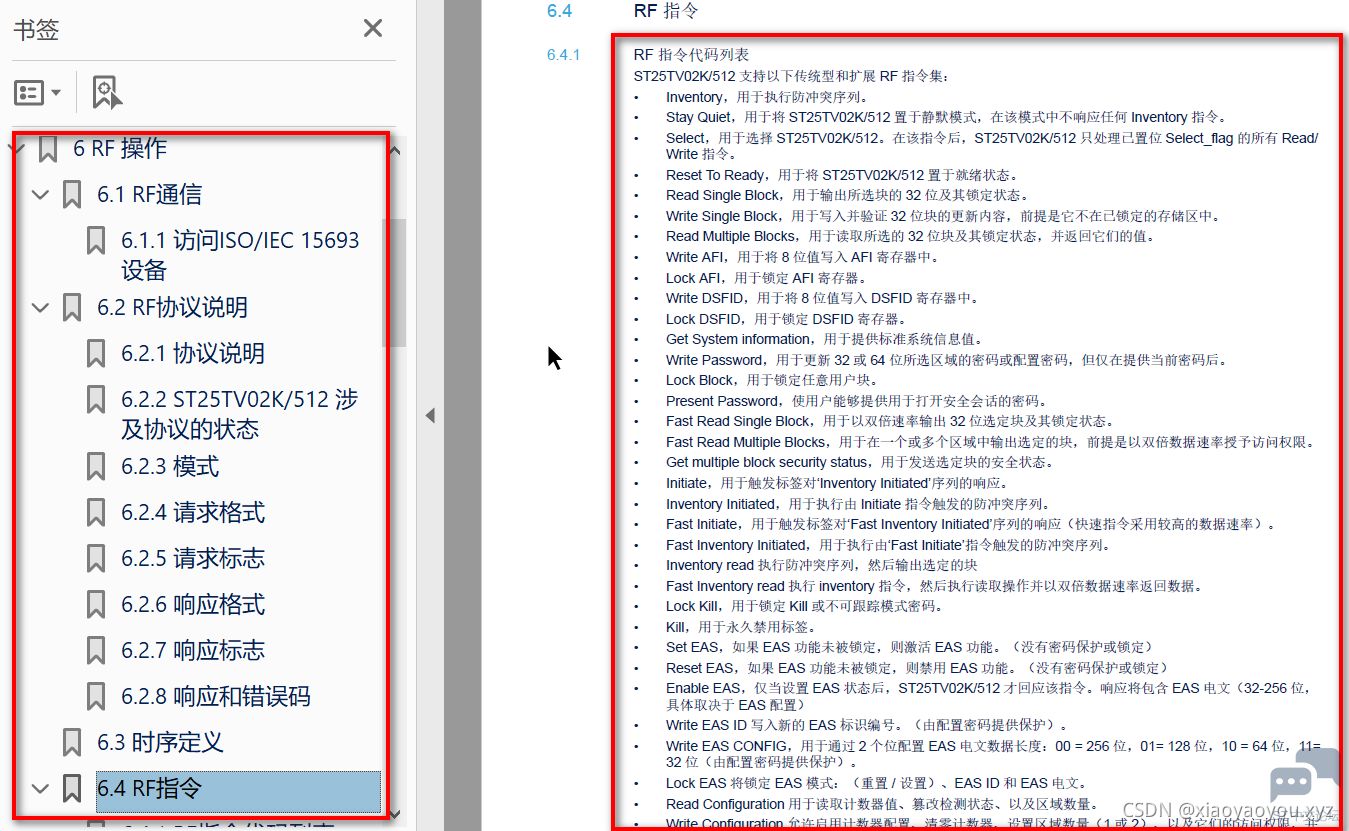
Task: Select bookmark 6.2.4 请求格式
Action: 193,512
